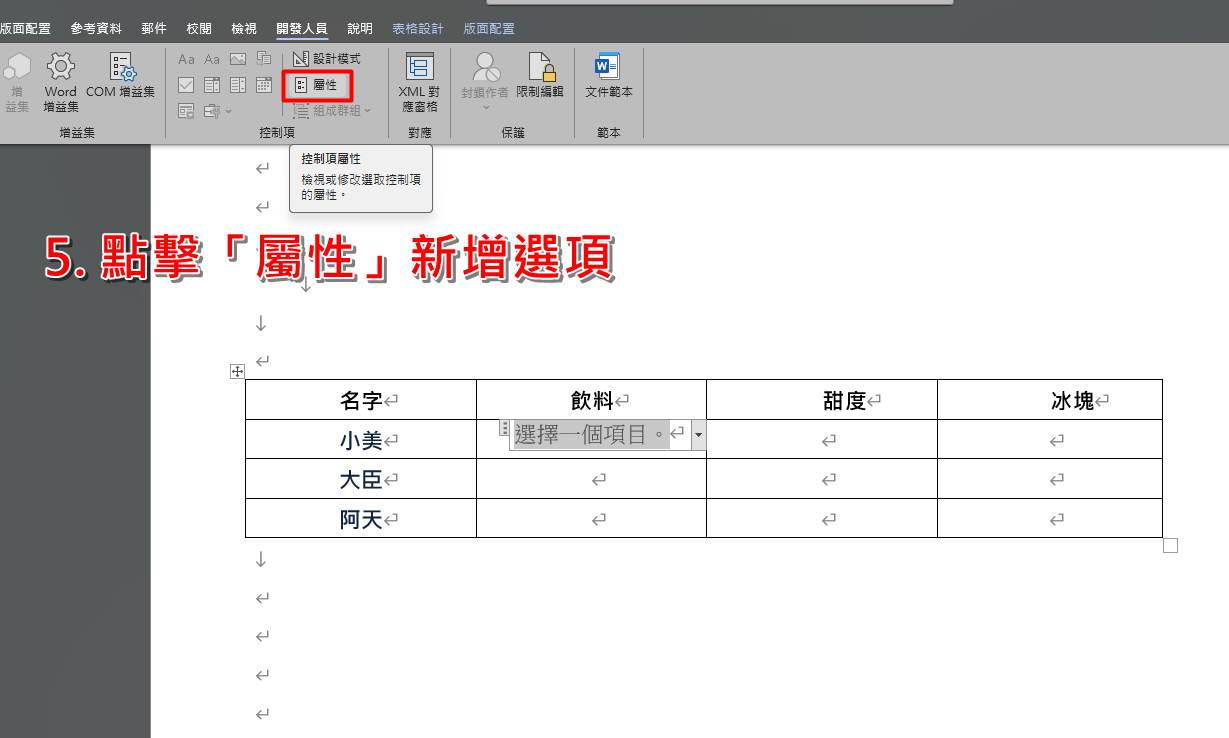
Task: Open Word add-ins (Word 增益集)
Action: tap(61, 82)
